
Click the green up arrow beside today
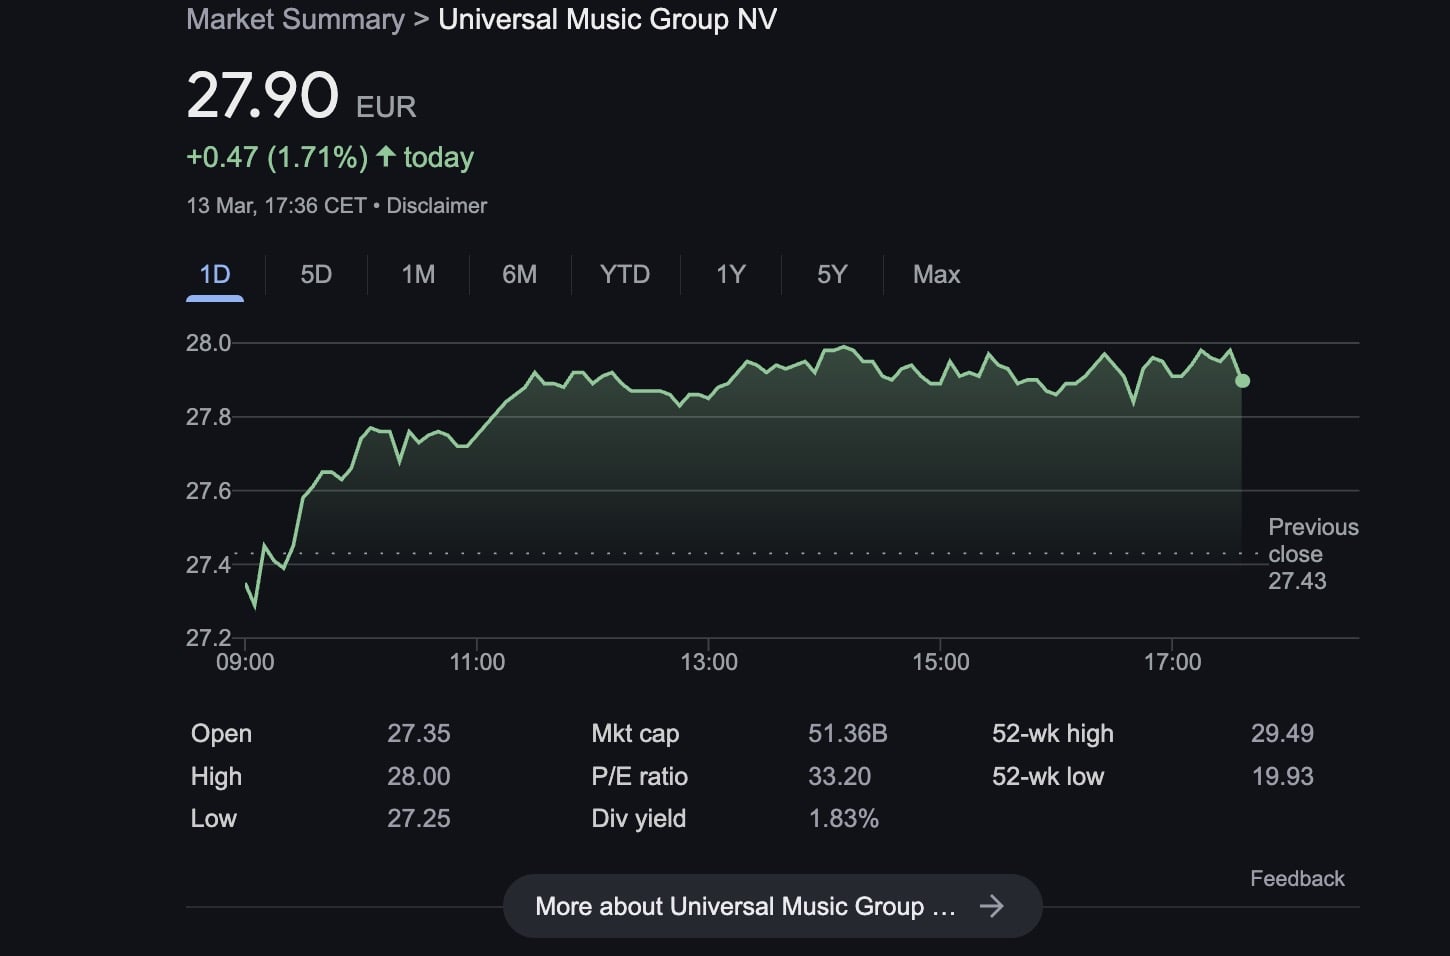tap(386, 157)
